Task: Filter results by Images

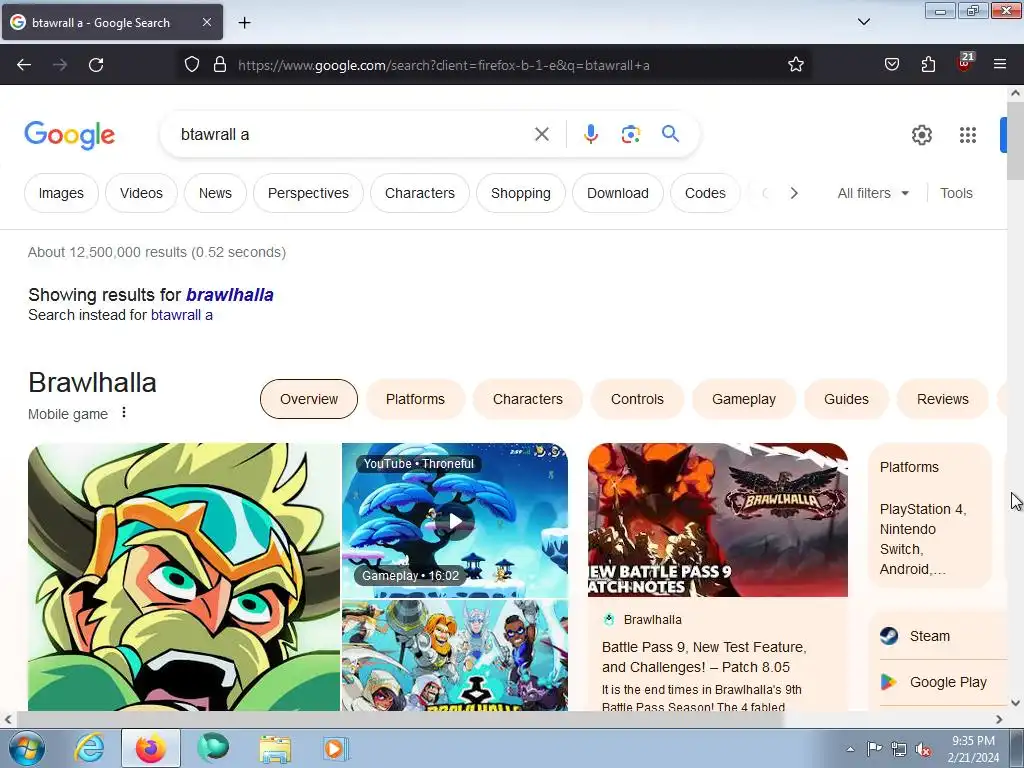Action: (x=61, y=193)
